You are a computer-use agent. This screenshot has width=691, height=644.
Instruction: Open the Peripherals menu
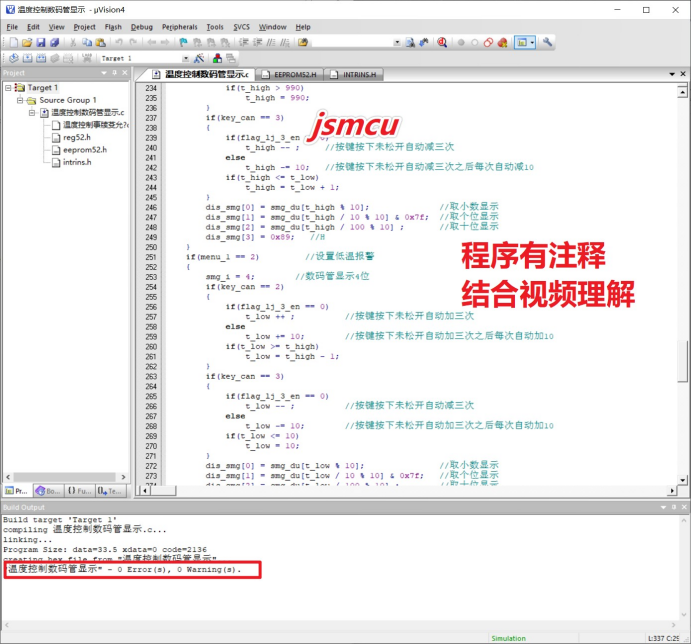tap(179, 27)
